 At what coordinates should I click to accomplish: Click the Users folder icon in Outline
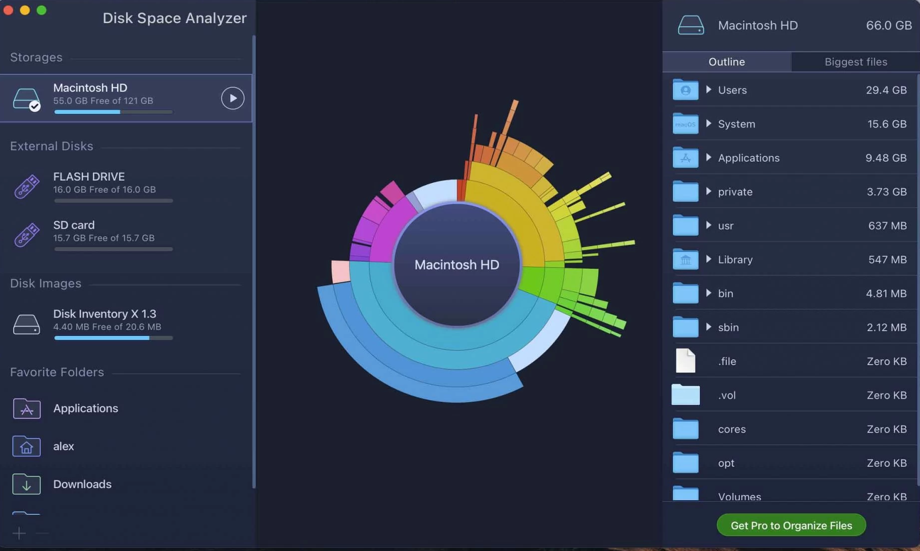685,90
